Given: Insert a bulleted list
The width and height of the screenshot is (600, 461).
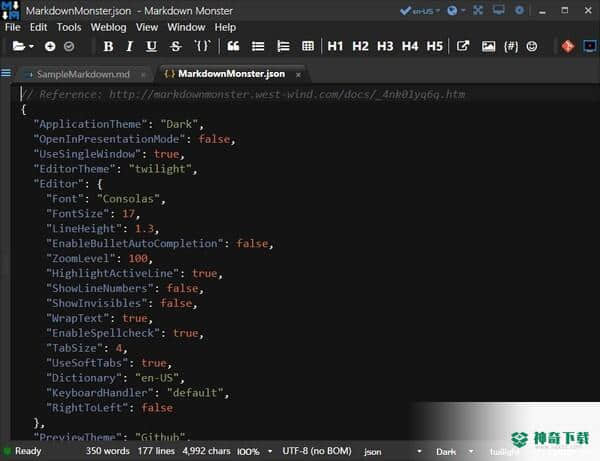Looking at the screenshot, I should tap(258, 47).
